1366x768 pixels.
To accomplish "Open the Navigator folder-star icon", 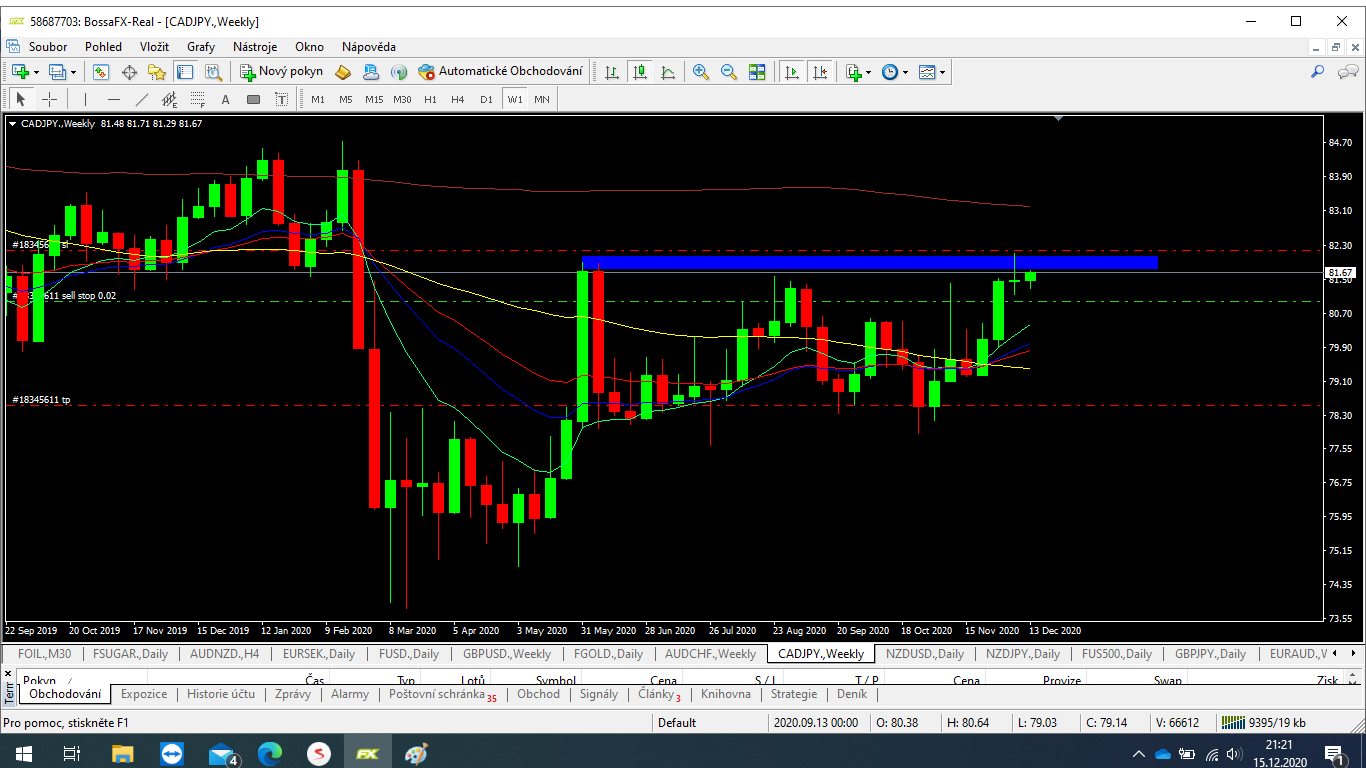I will [x=157, y=72].
